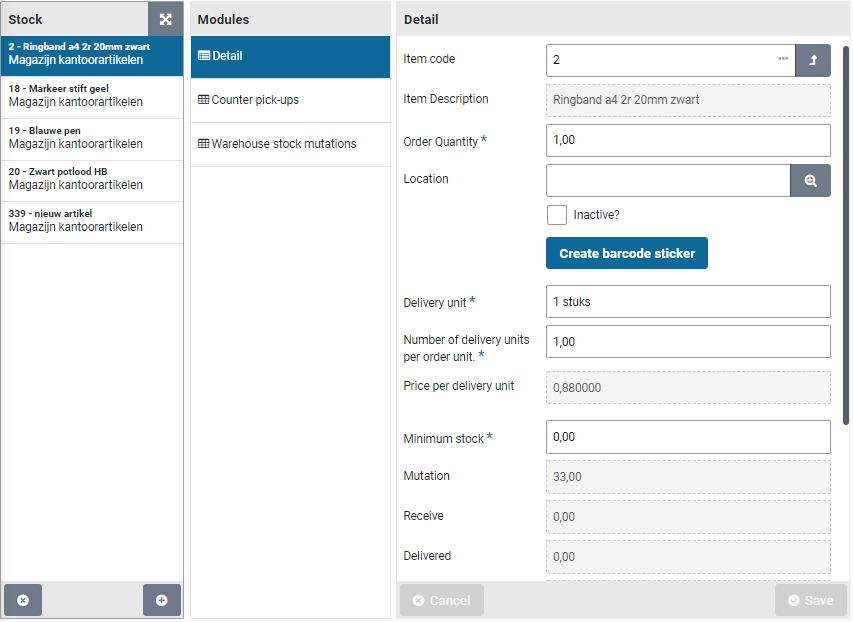Click the ellipsis in Item code field
The image size is (853, 622).
click(x=782, y=60)
